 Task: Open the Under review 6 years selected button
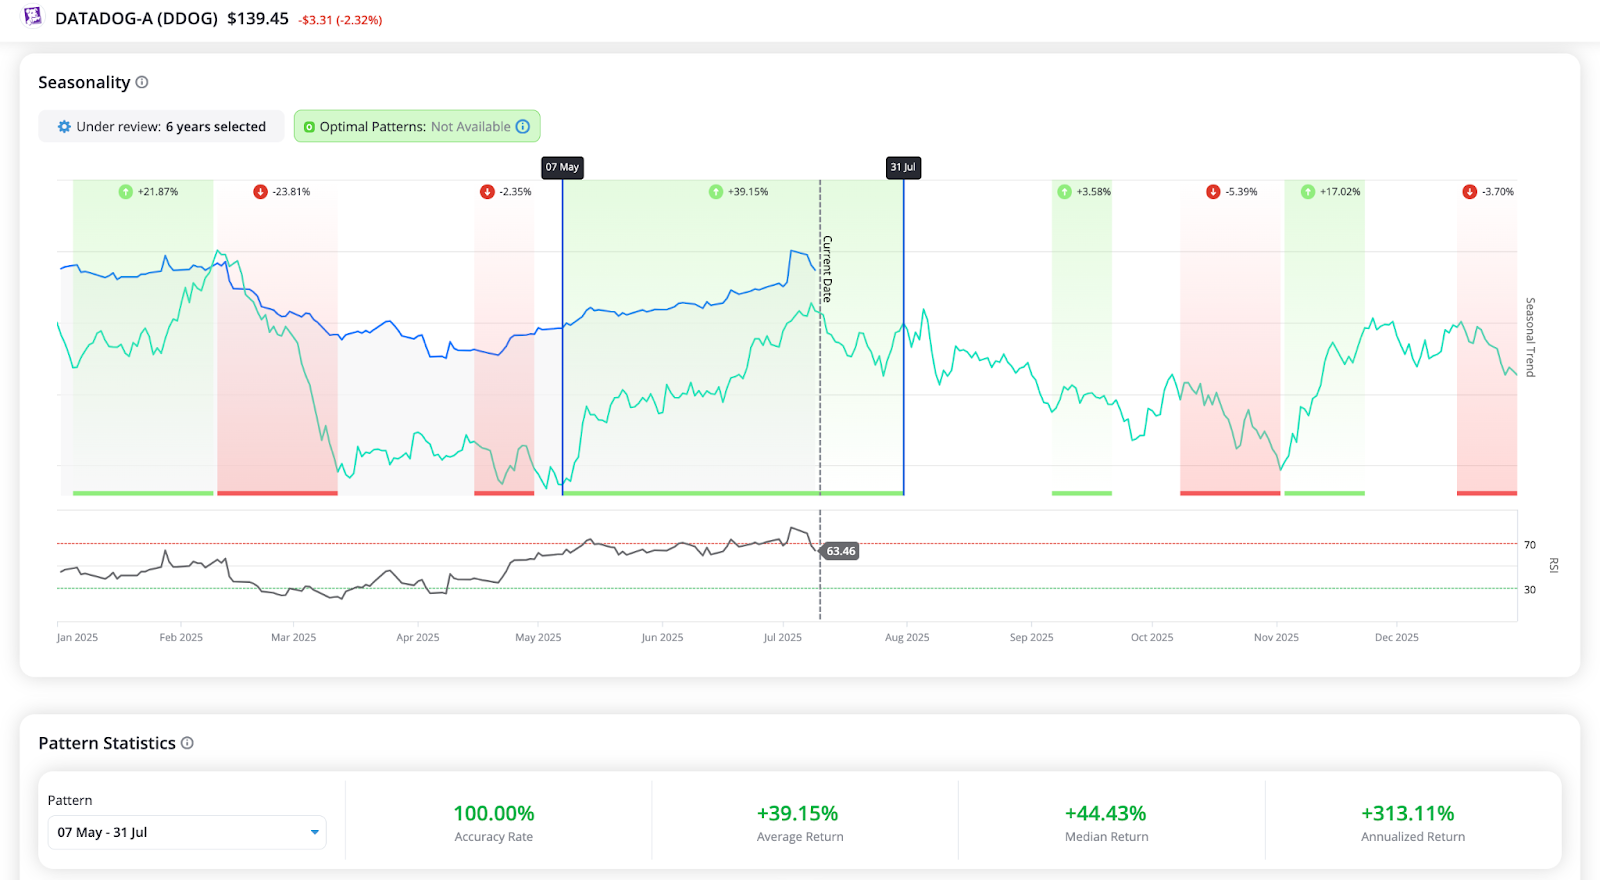pos(161,127)
